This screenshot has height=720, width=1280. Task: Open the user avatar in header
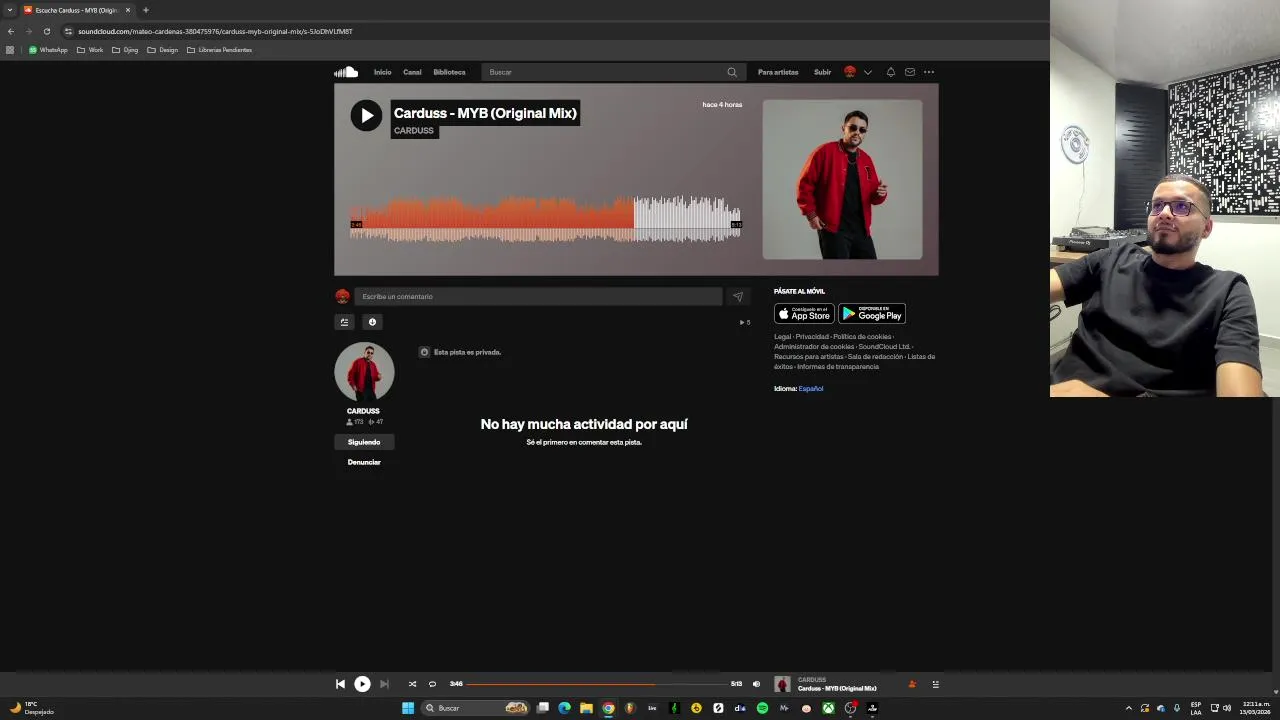tap(850, 72)
